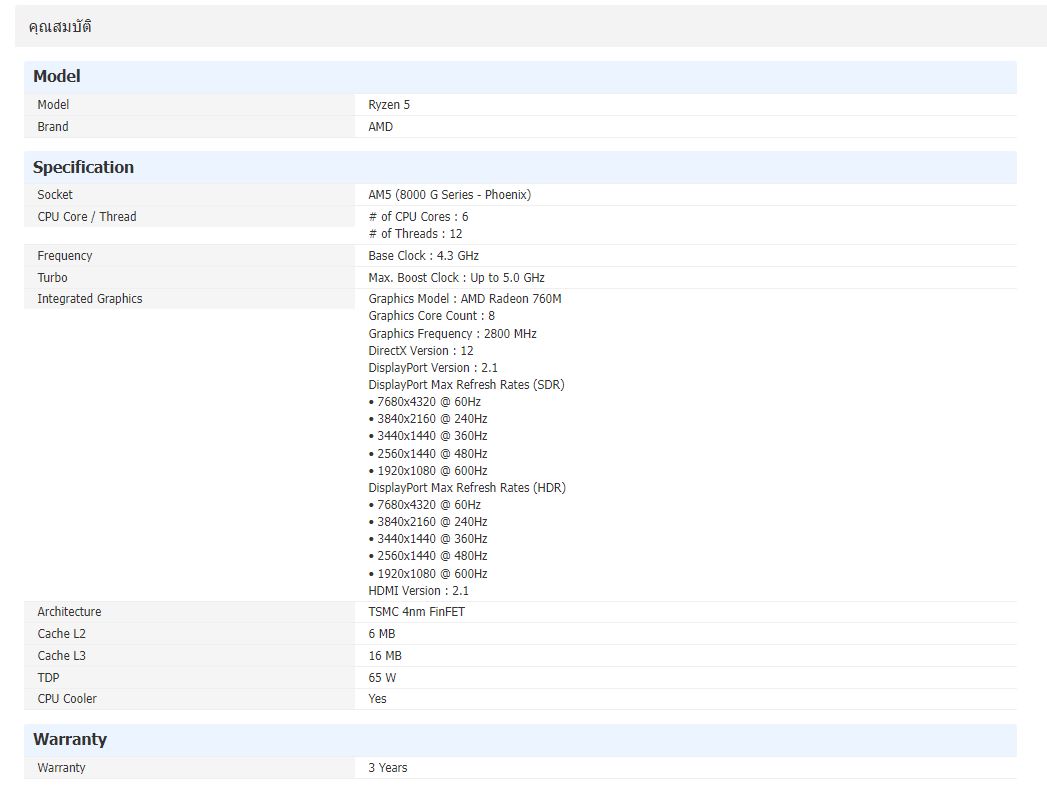This screenshot has height=785, width=1047.
Task: Select Graphics Model AMD Radeon 760M line
Action: [464, 299]
